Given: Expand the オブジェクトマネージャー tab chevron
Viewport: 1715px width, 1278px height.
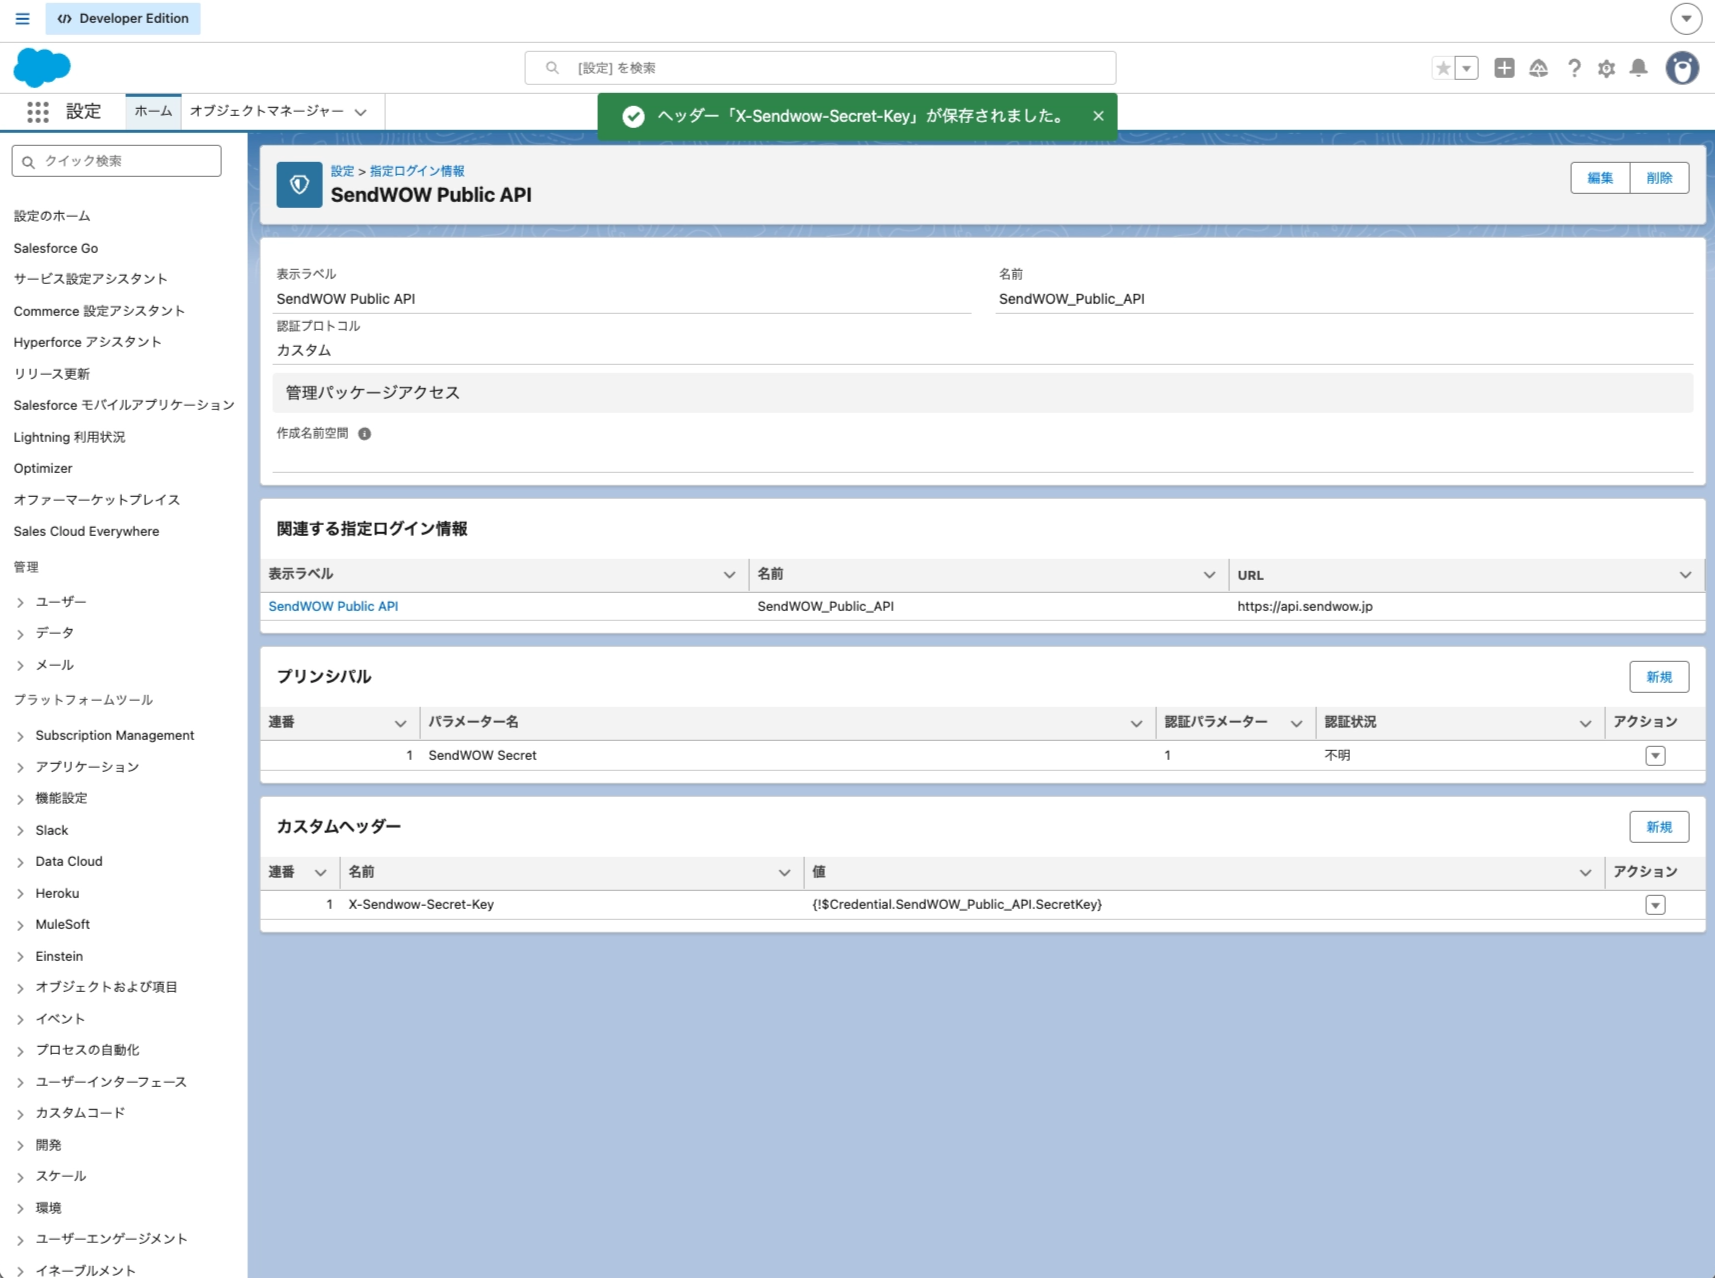Looking at the screenshot, I should click(361, 112).
